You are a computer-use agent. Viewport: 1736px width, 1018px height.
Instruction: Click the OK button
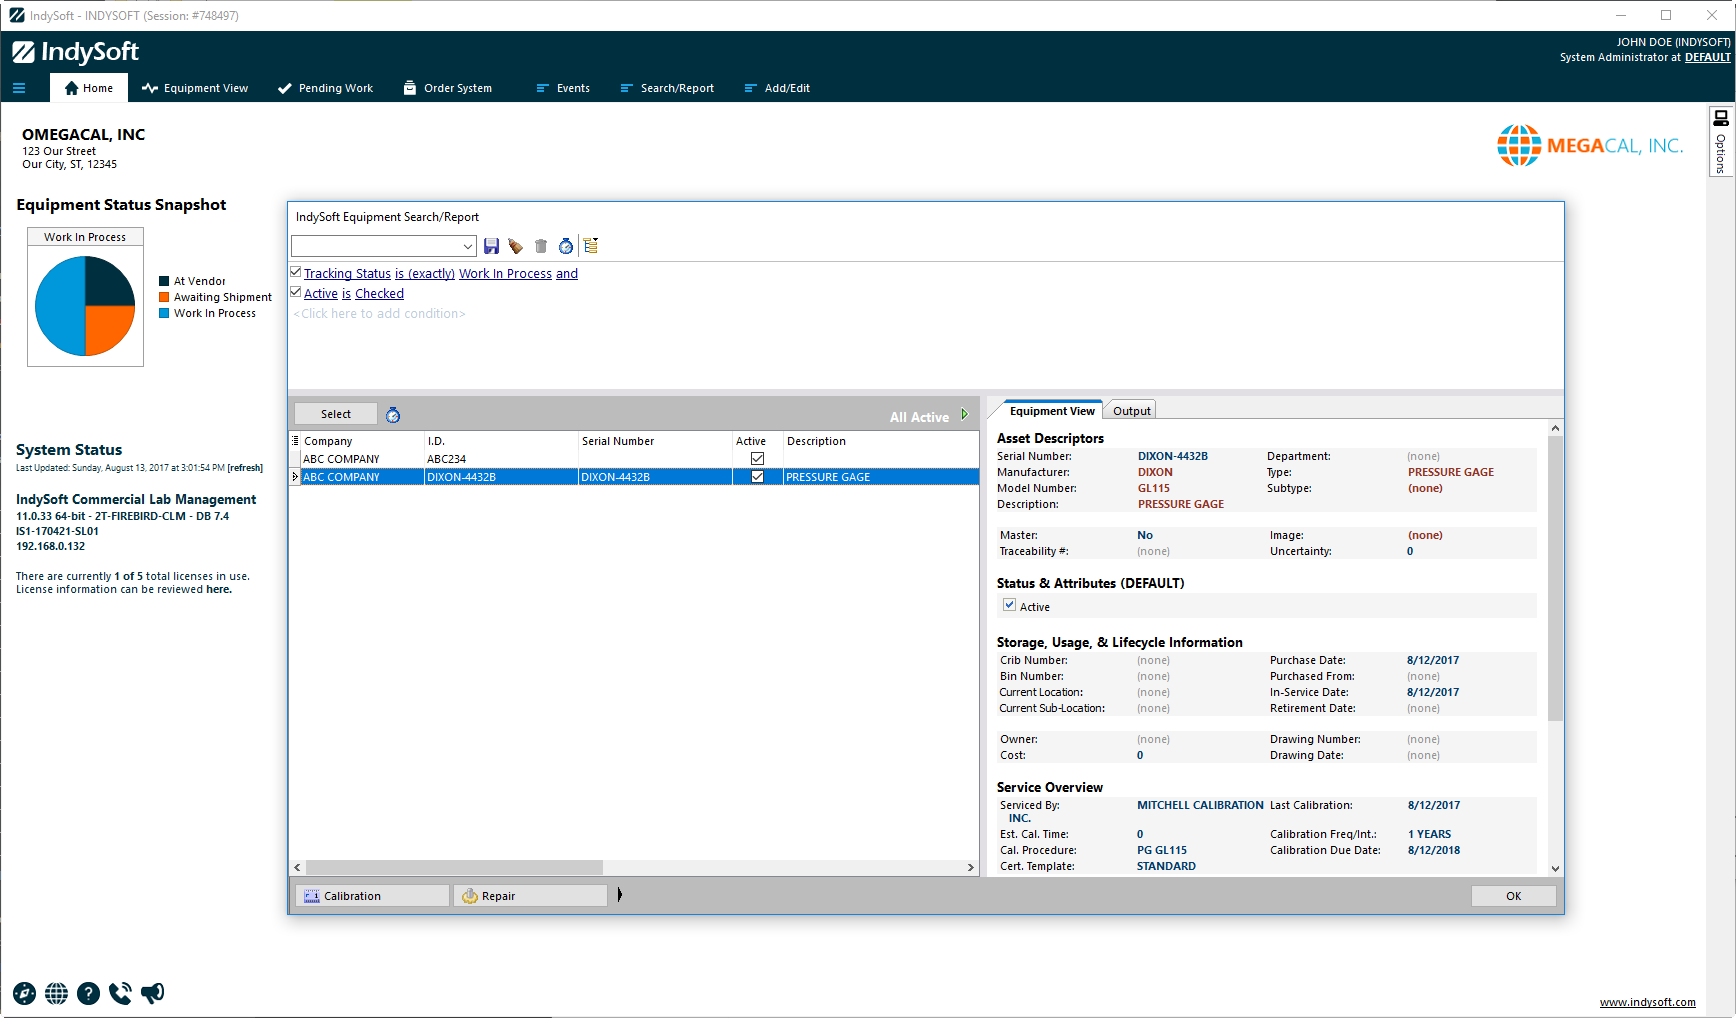coord(1513,896)
